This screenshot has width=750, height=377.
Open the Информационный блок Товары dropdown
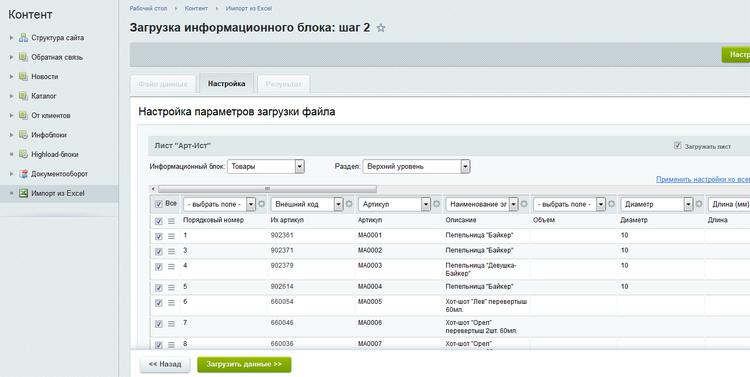265,166
